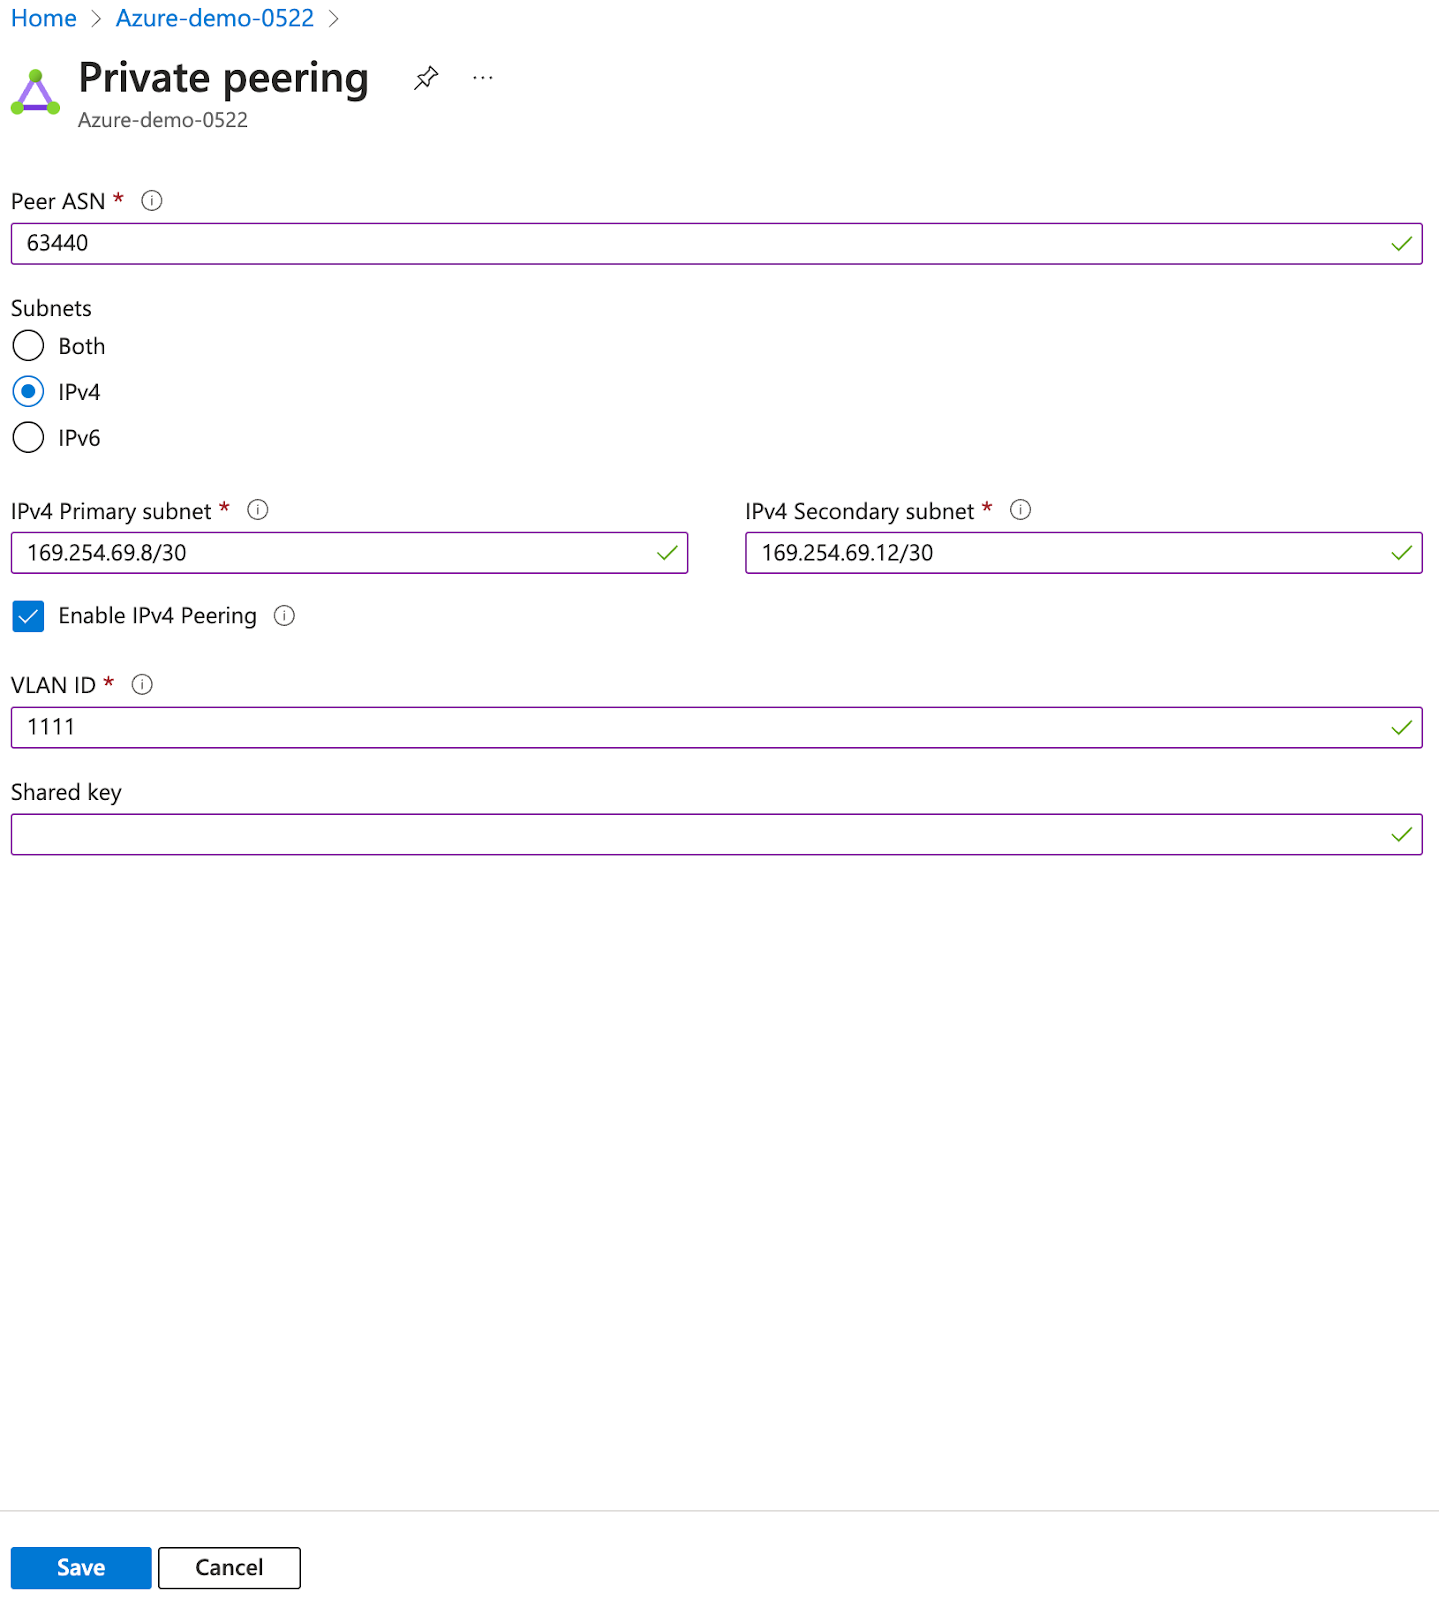Image resolution: width=1439 pixels, height=1600 pixels.
Task: Save the private peering configuration
Action: (81, 1567)
